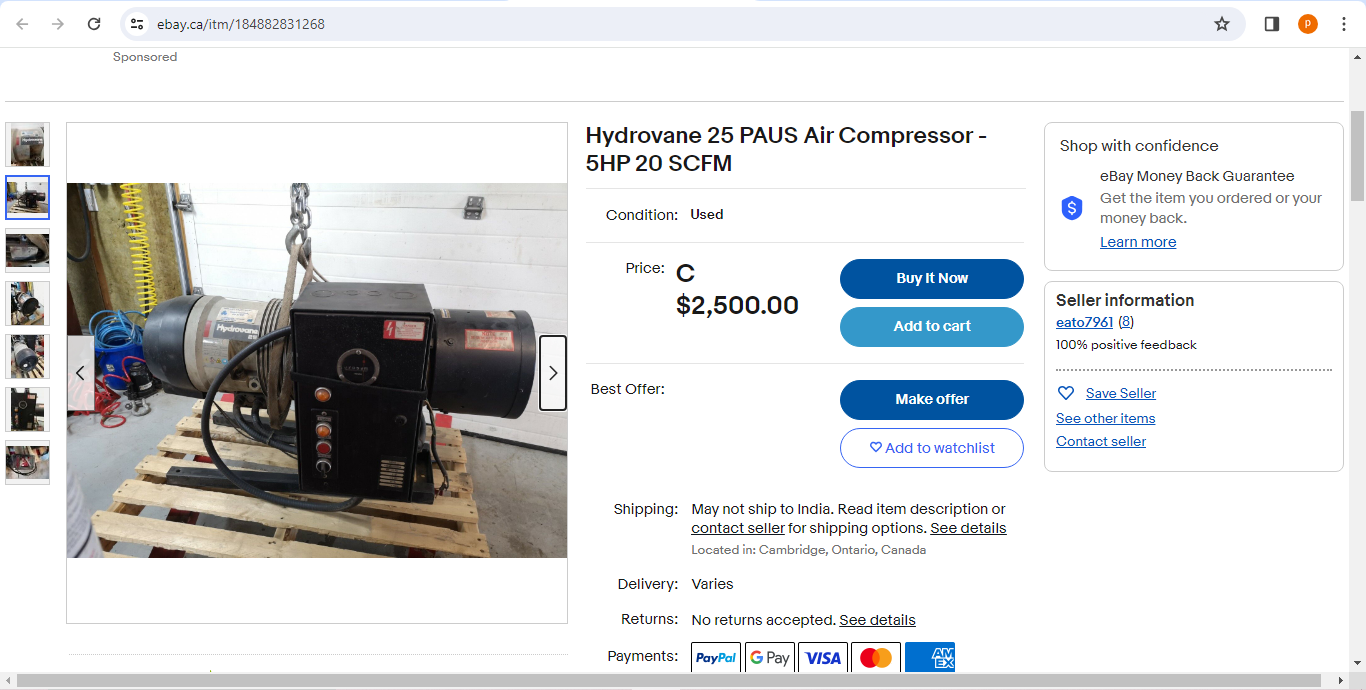The image size is (1366, 690).
Task: Open seller eato7961 profile link
Action: [1084, 322]
